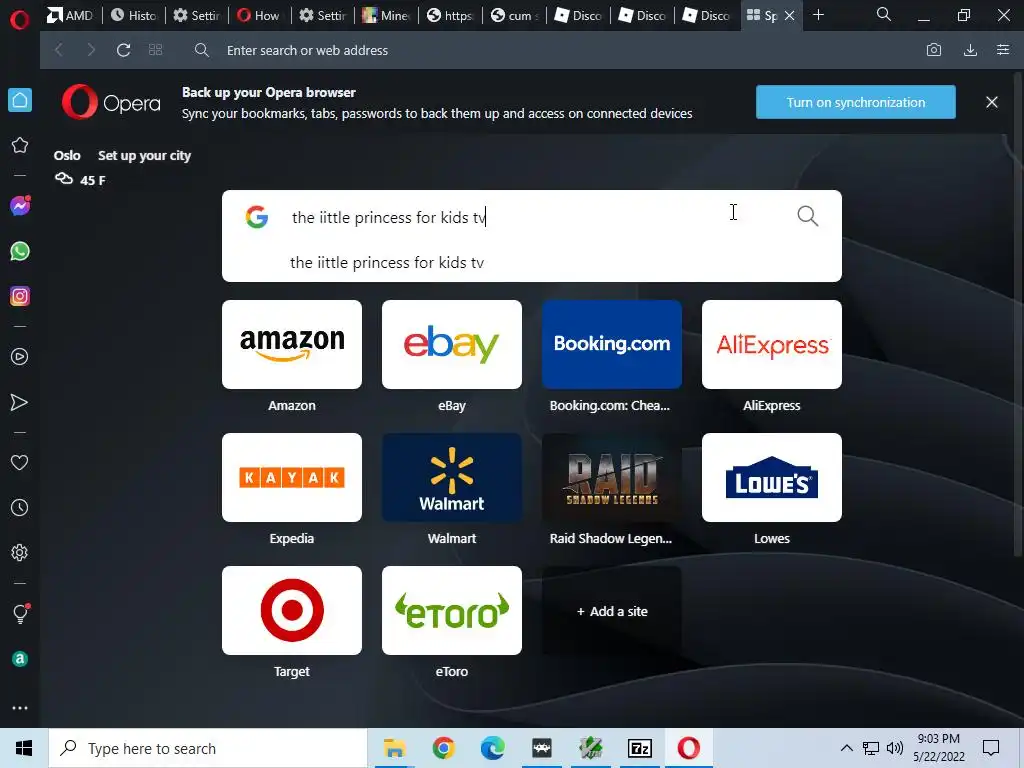Viewport: 1024px width, 768px height.
Task: Open Instagram in the sidebar
Action: tap(20, 296)
